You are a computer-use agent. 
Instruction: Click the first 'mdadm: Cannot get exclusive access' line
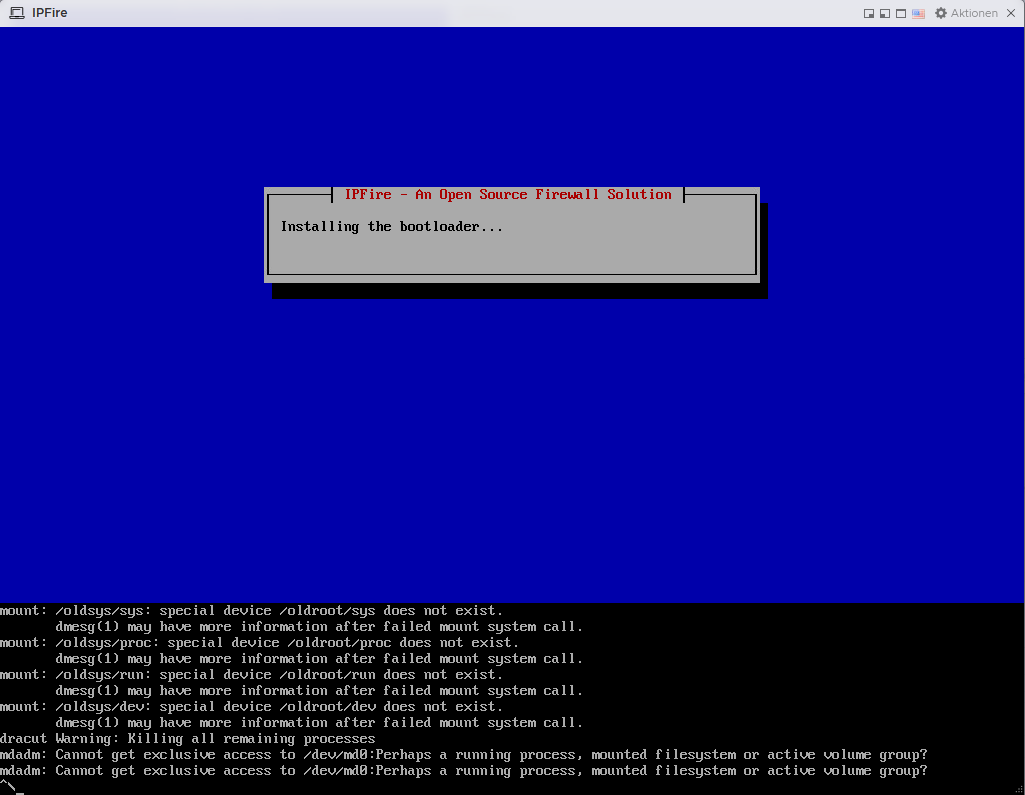463,754
